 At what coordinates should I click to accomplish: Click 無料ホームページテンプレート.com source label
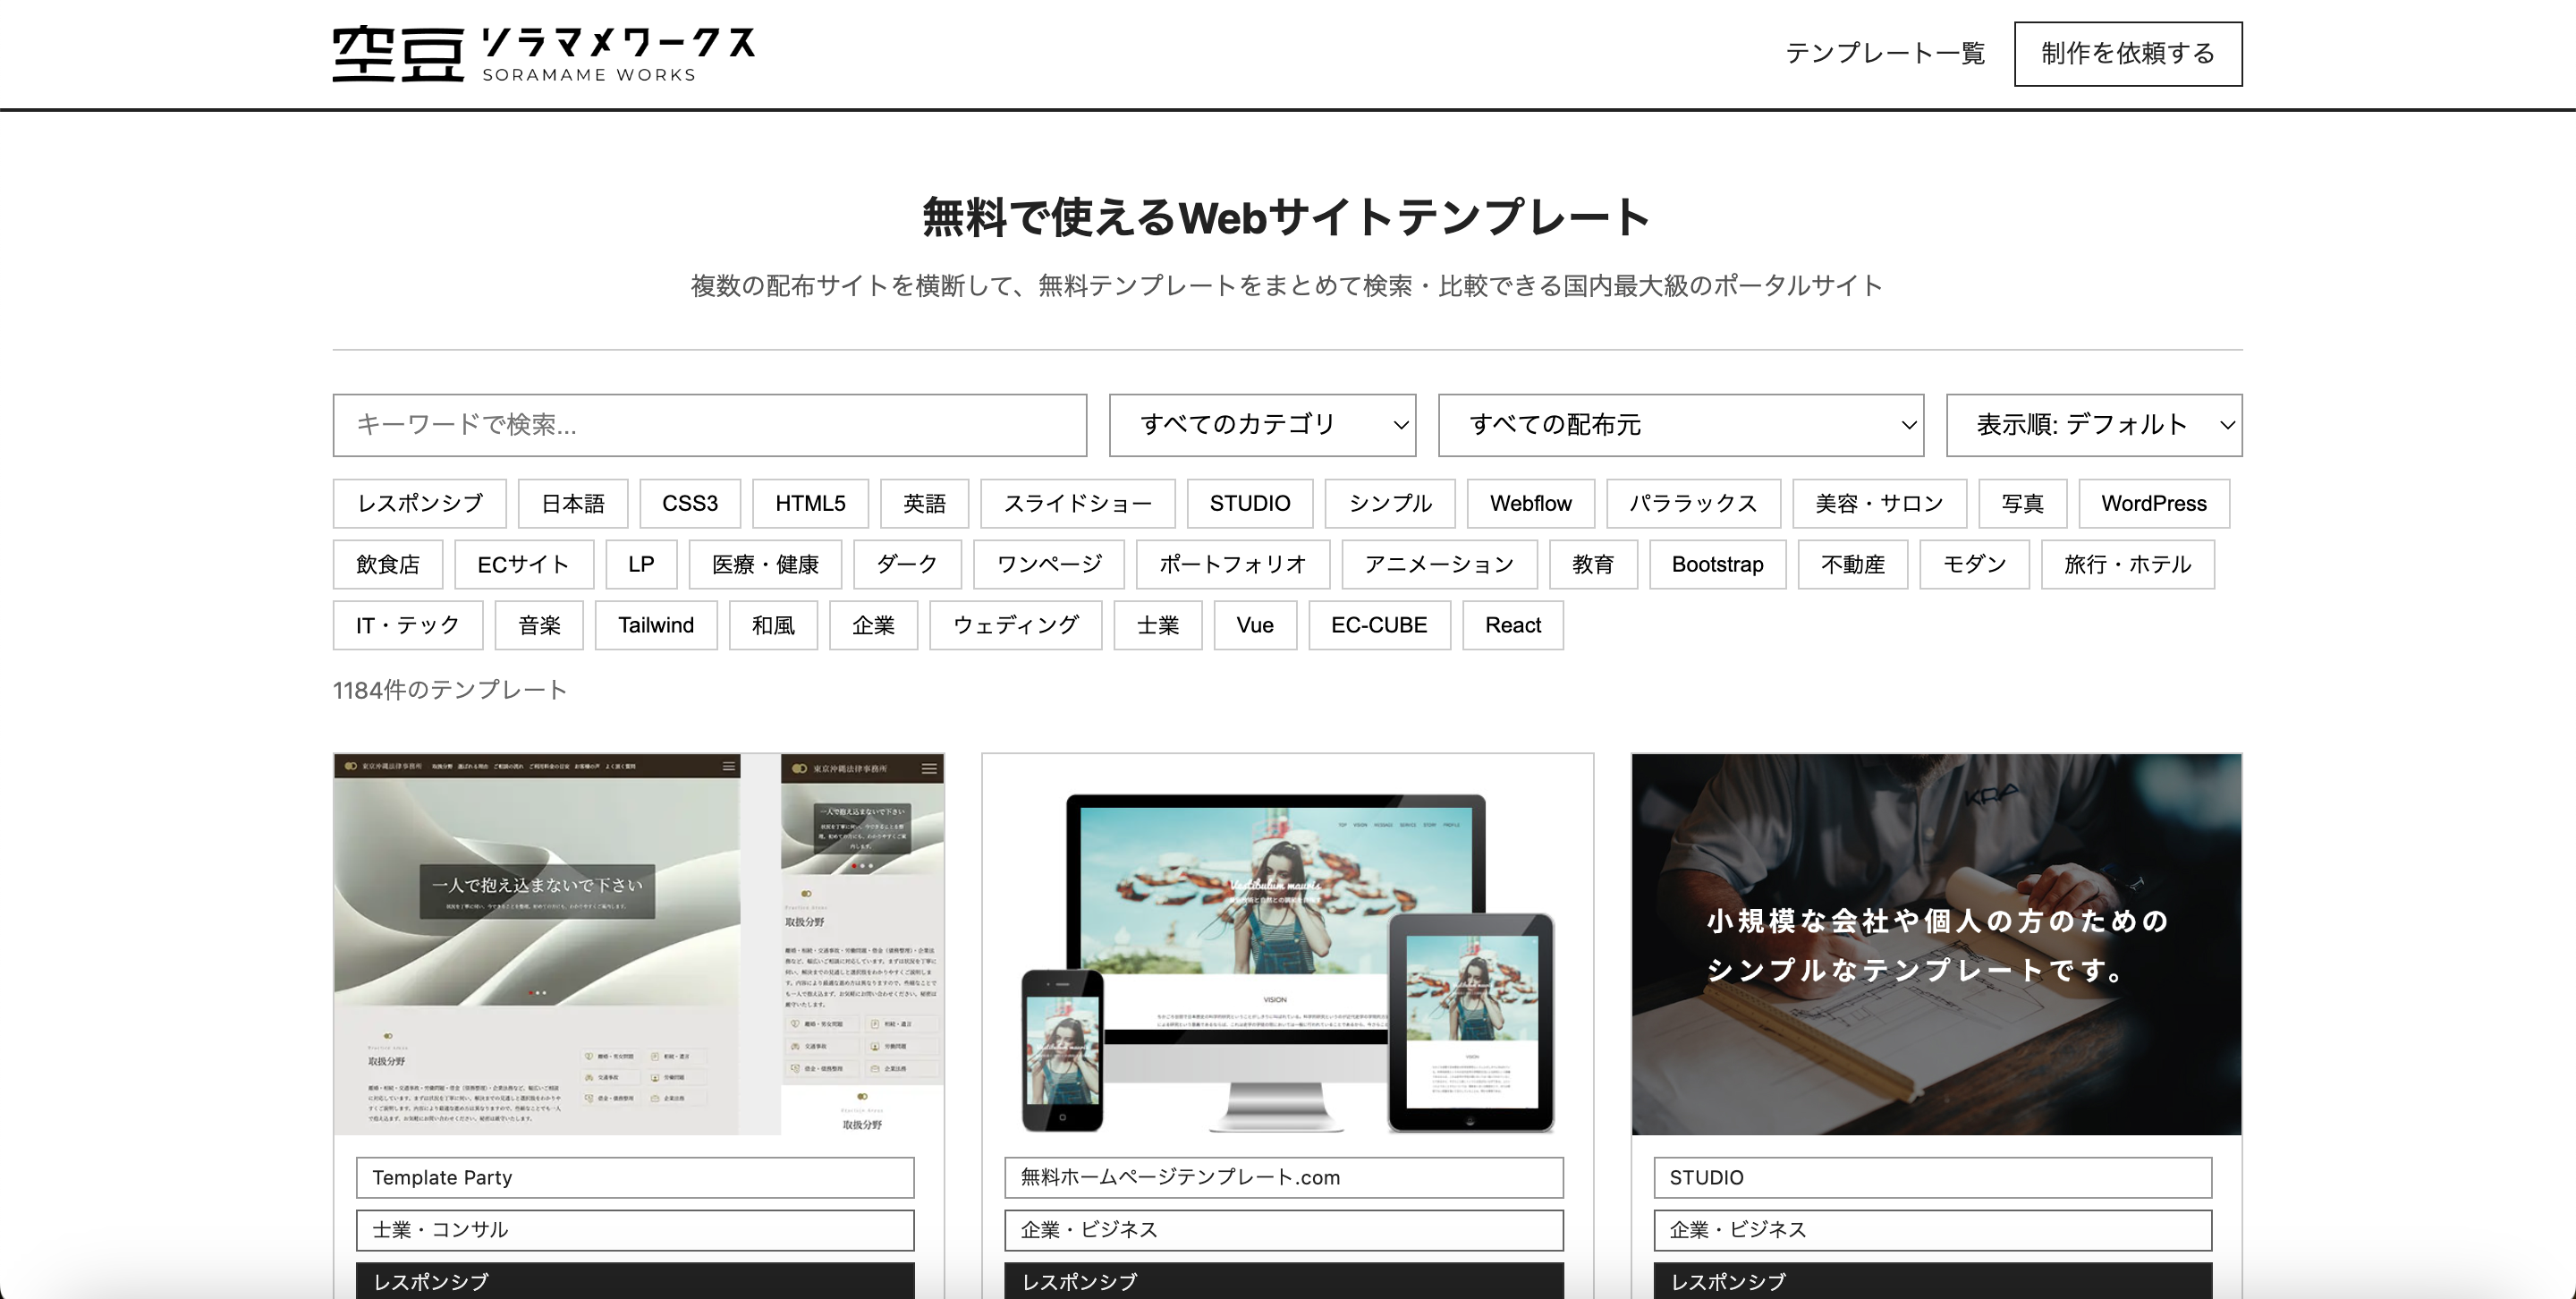click(x=1283, y=1177)
